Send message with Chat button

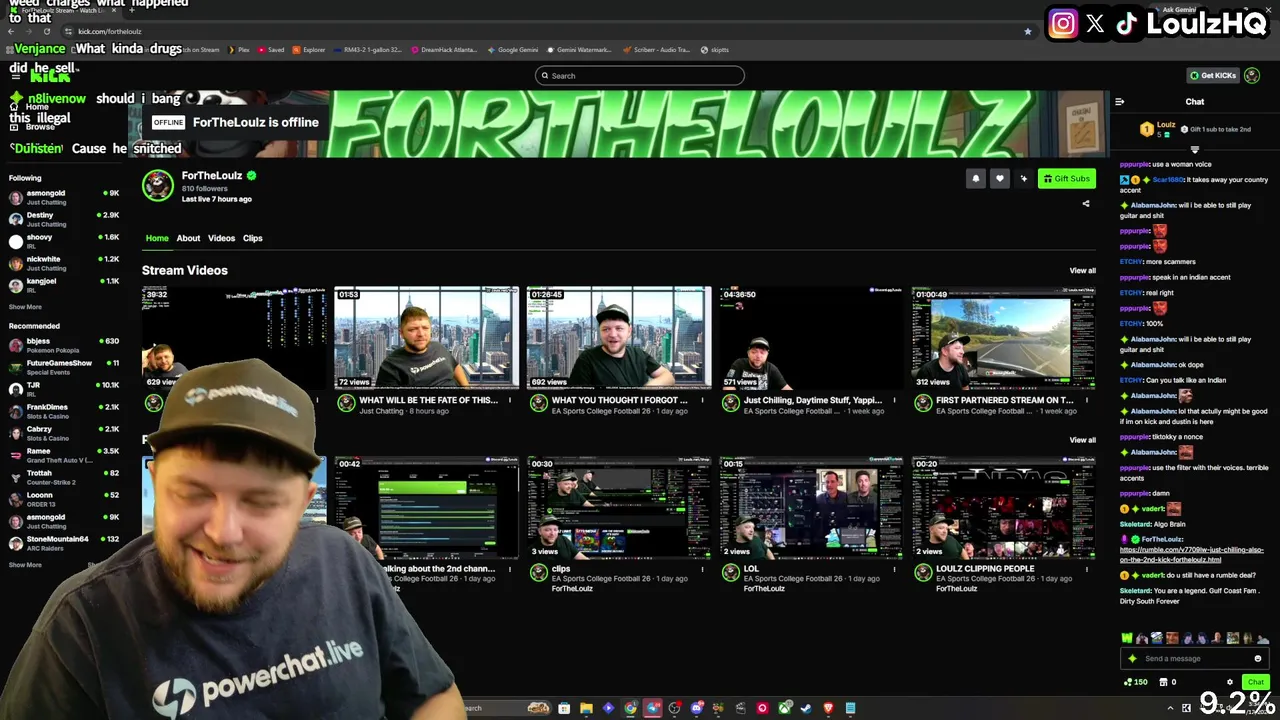(x=1256, y=682)
